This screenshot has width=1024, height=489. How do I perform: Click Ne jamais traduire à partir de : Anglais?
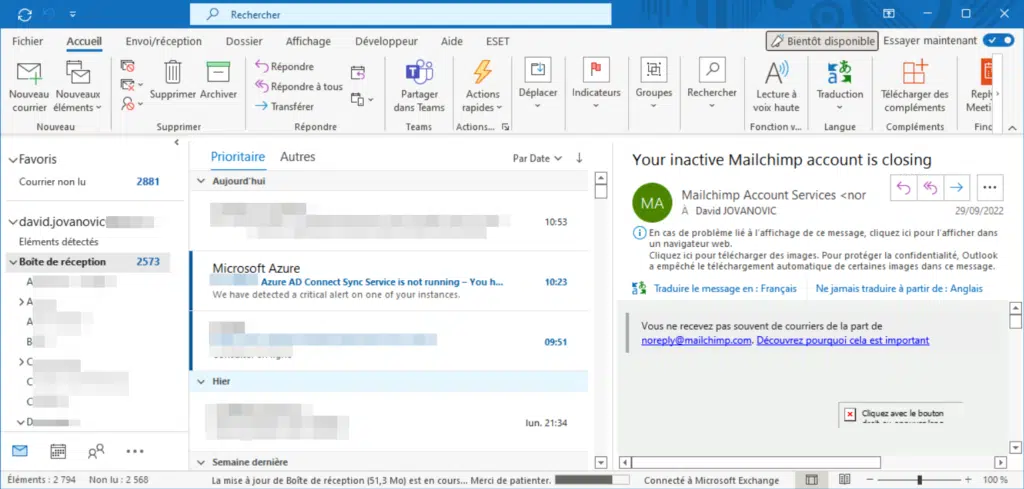point(899,289)
